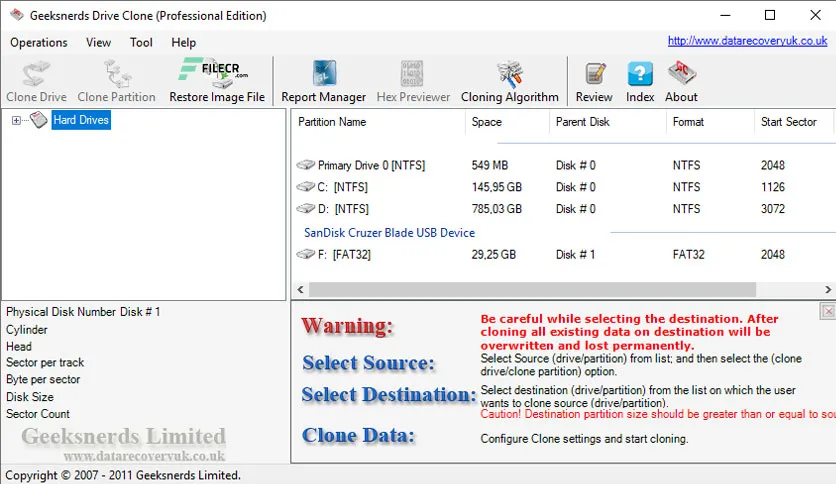Click the Hard Drives tree icon

[38, 120]
